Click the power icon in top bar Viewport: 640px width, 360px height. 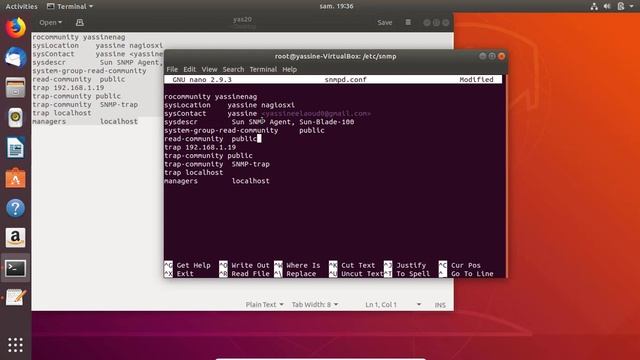point(621,6)
